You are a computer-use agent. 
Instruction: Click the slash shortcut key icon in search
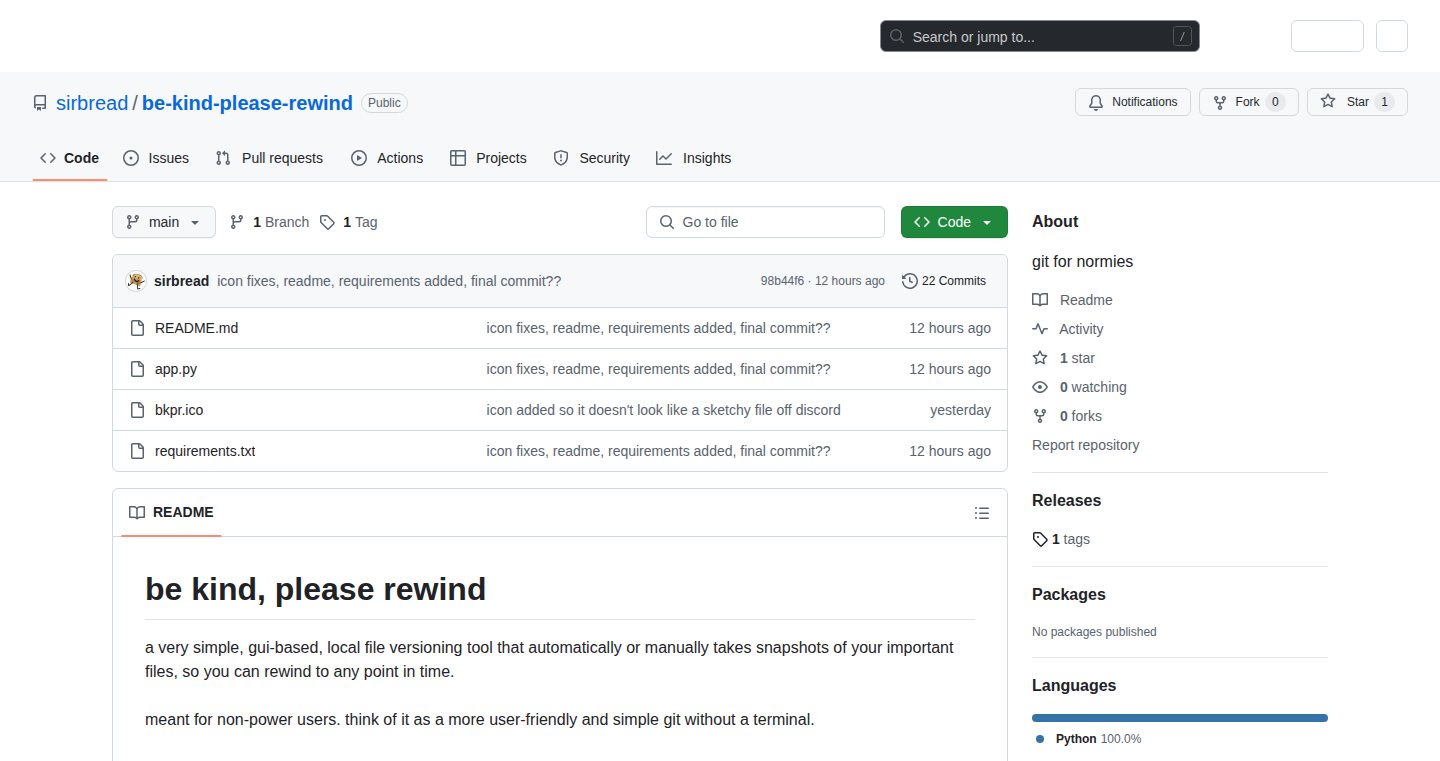tap(1183, 37)
